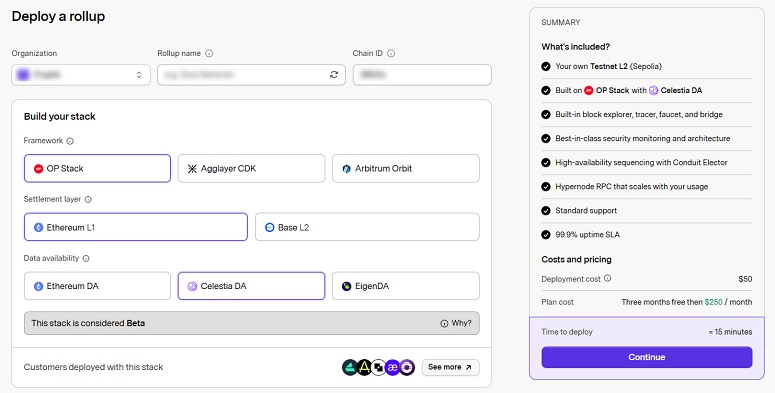
Task: Select Ethereum DA data availability
Action: point(97,286)
